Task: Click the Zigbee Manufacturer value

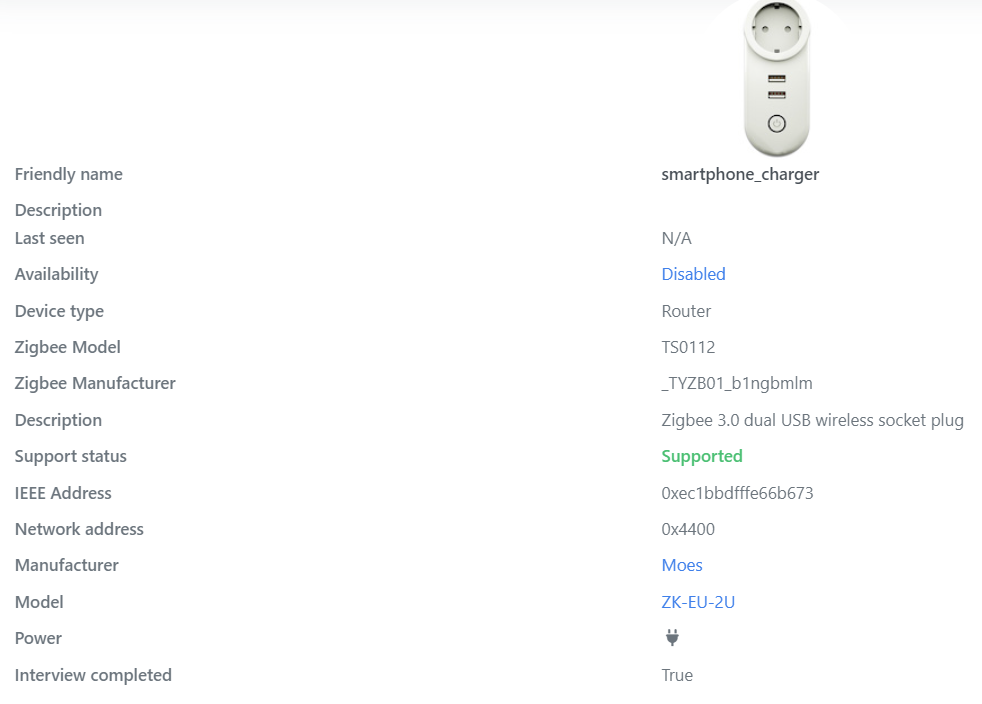Action: pyautogui.click(x=737, y=383)
